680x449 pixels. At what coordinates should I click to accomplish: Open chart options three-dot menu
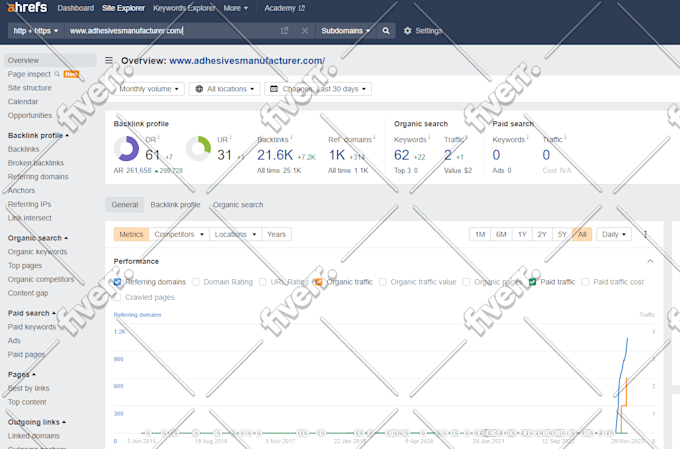(645, 234)
